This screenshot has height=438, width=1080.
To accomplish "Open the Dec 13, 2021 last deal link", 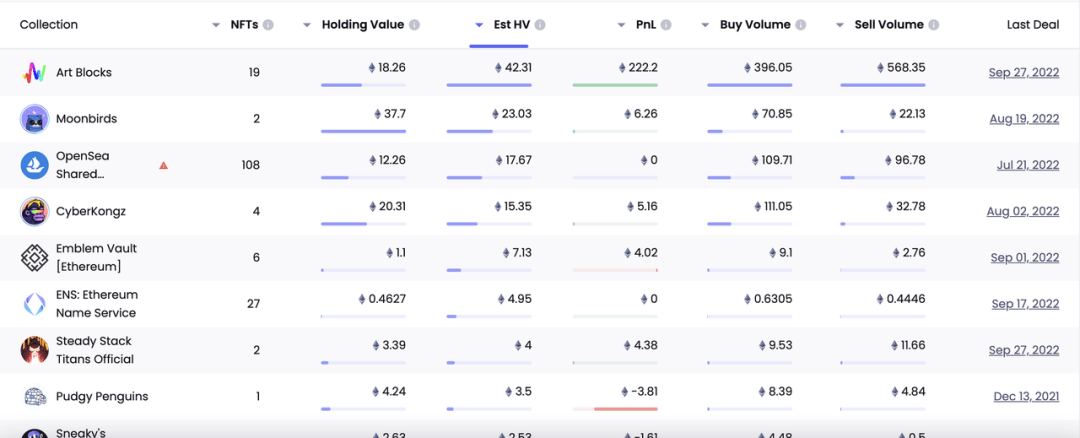I will tap(1026, 397).
